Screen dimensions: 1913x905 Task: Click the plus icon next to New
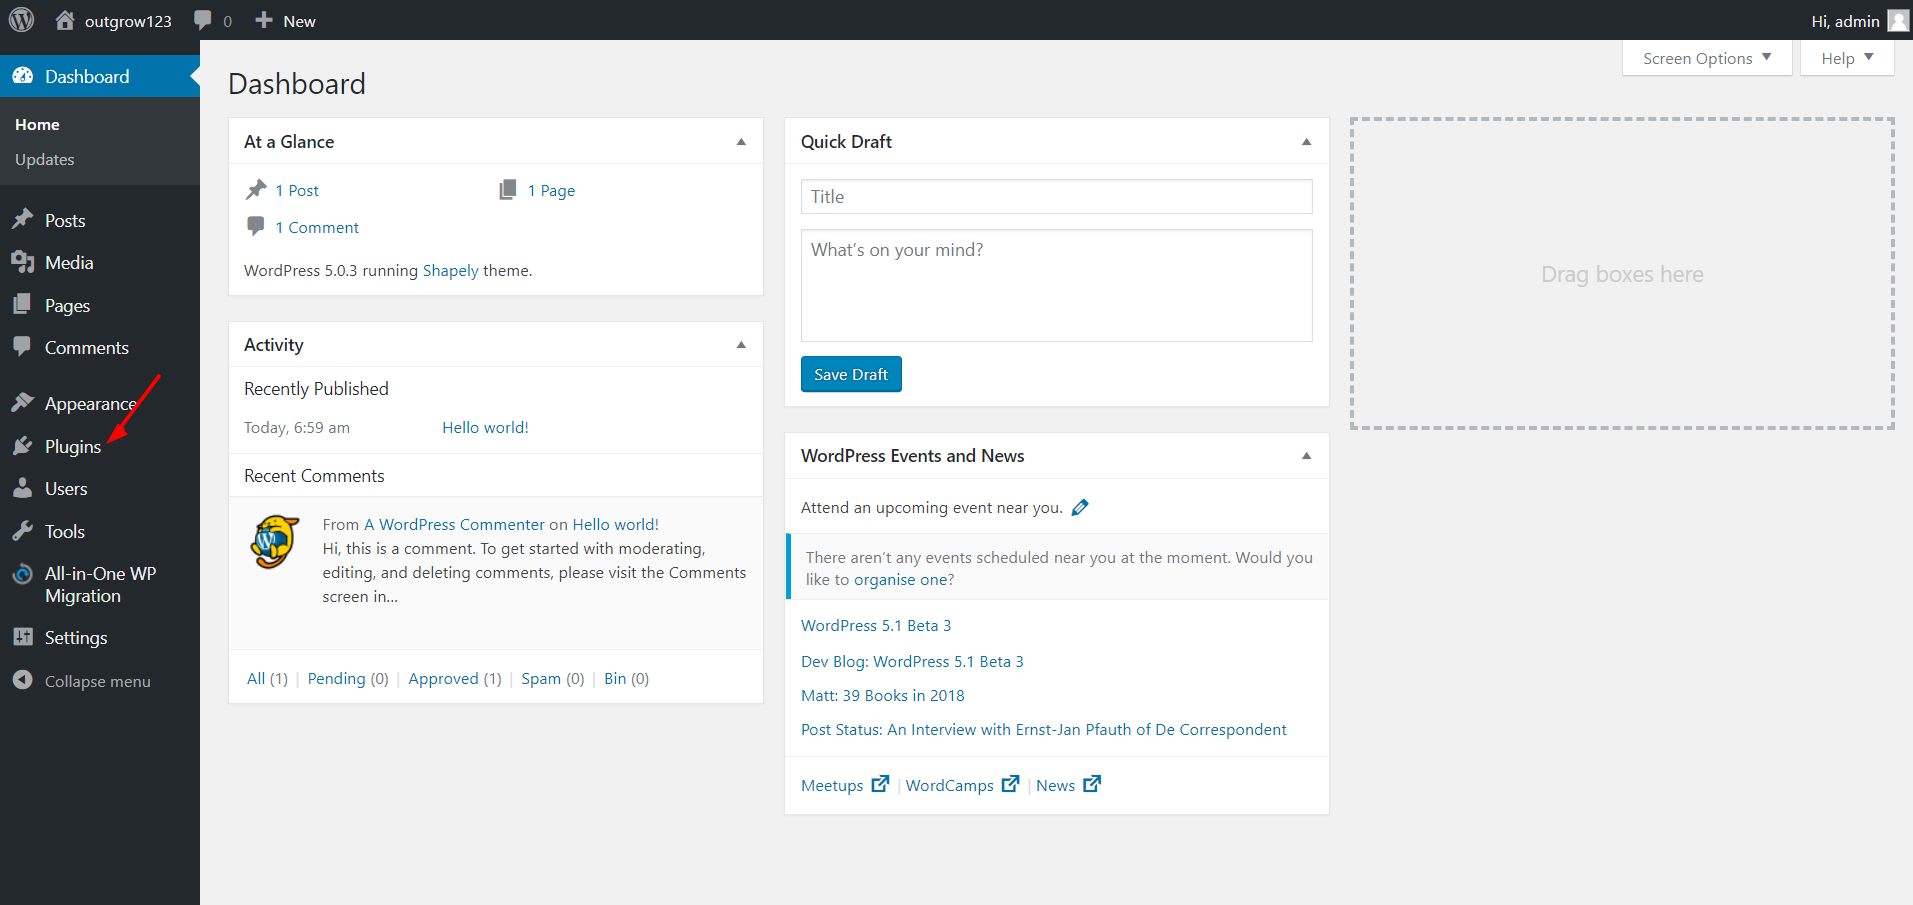point(264,20)
